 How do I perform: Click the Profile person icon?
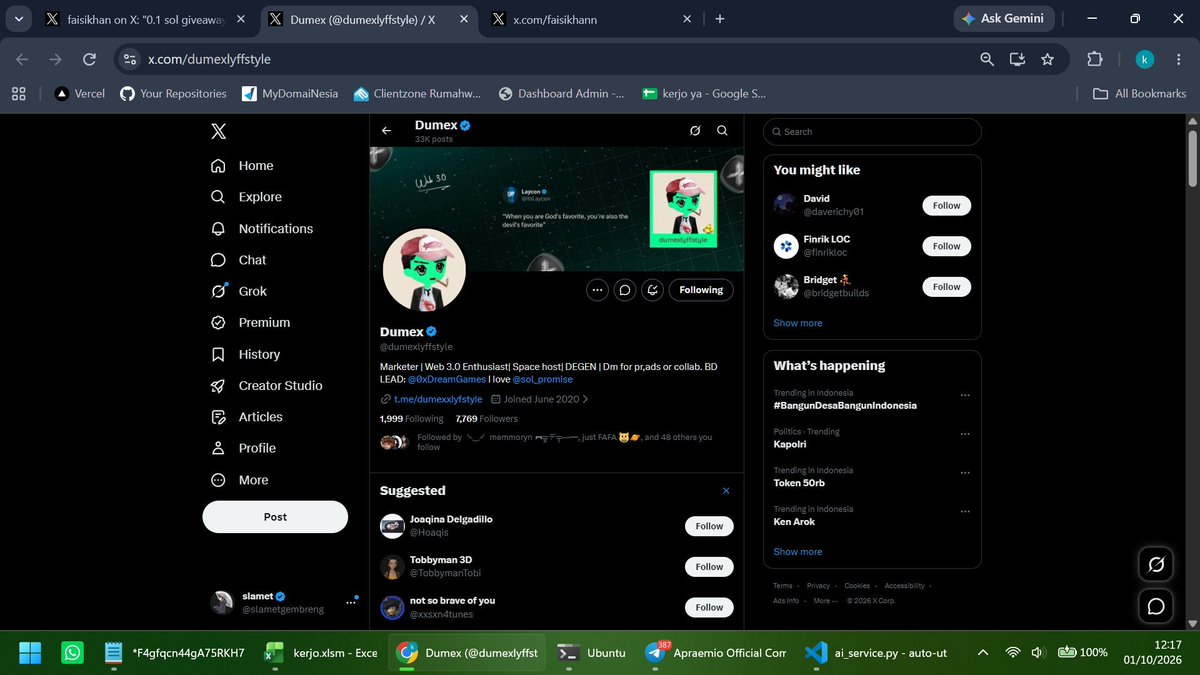pyautogui.click(x=218, y=448)
